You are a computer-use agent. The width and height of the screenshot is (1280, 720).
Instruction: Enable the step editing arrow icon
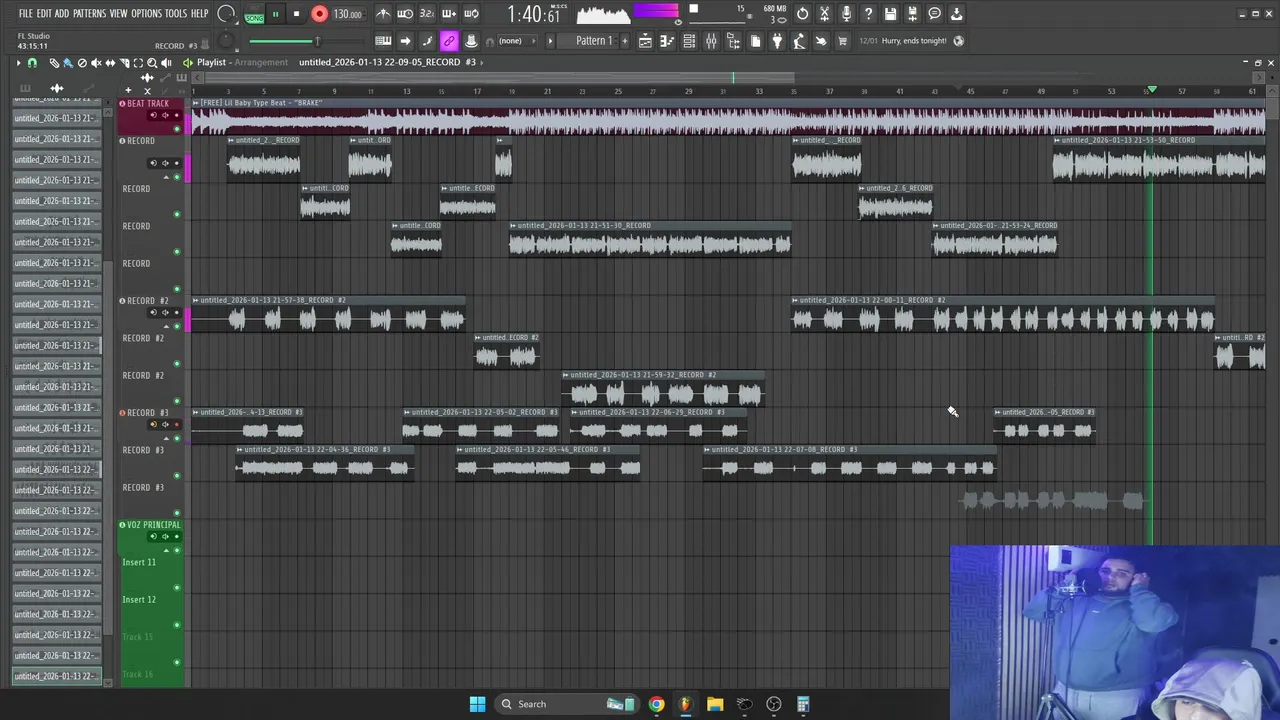coord(405,41)
